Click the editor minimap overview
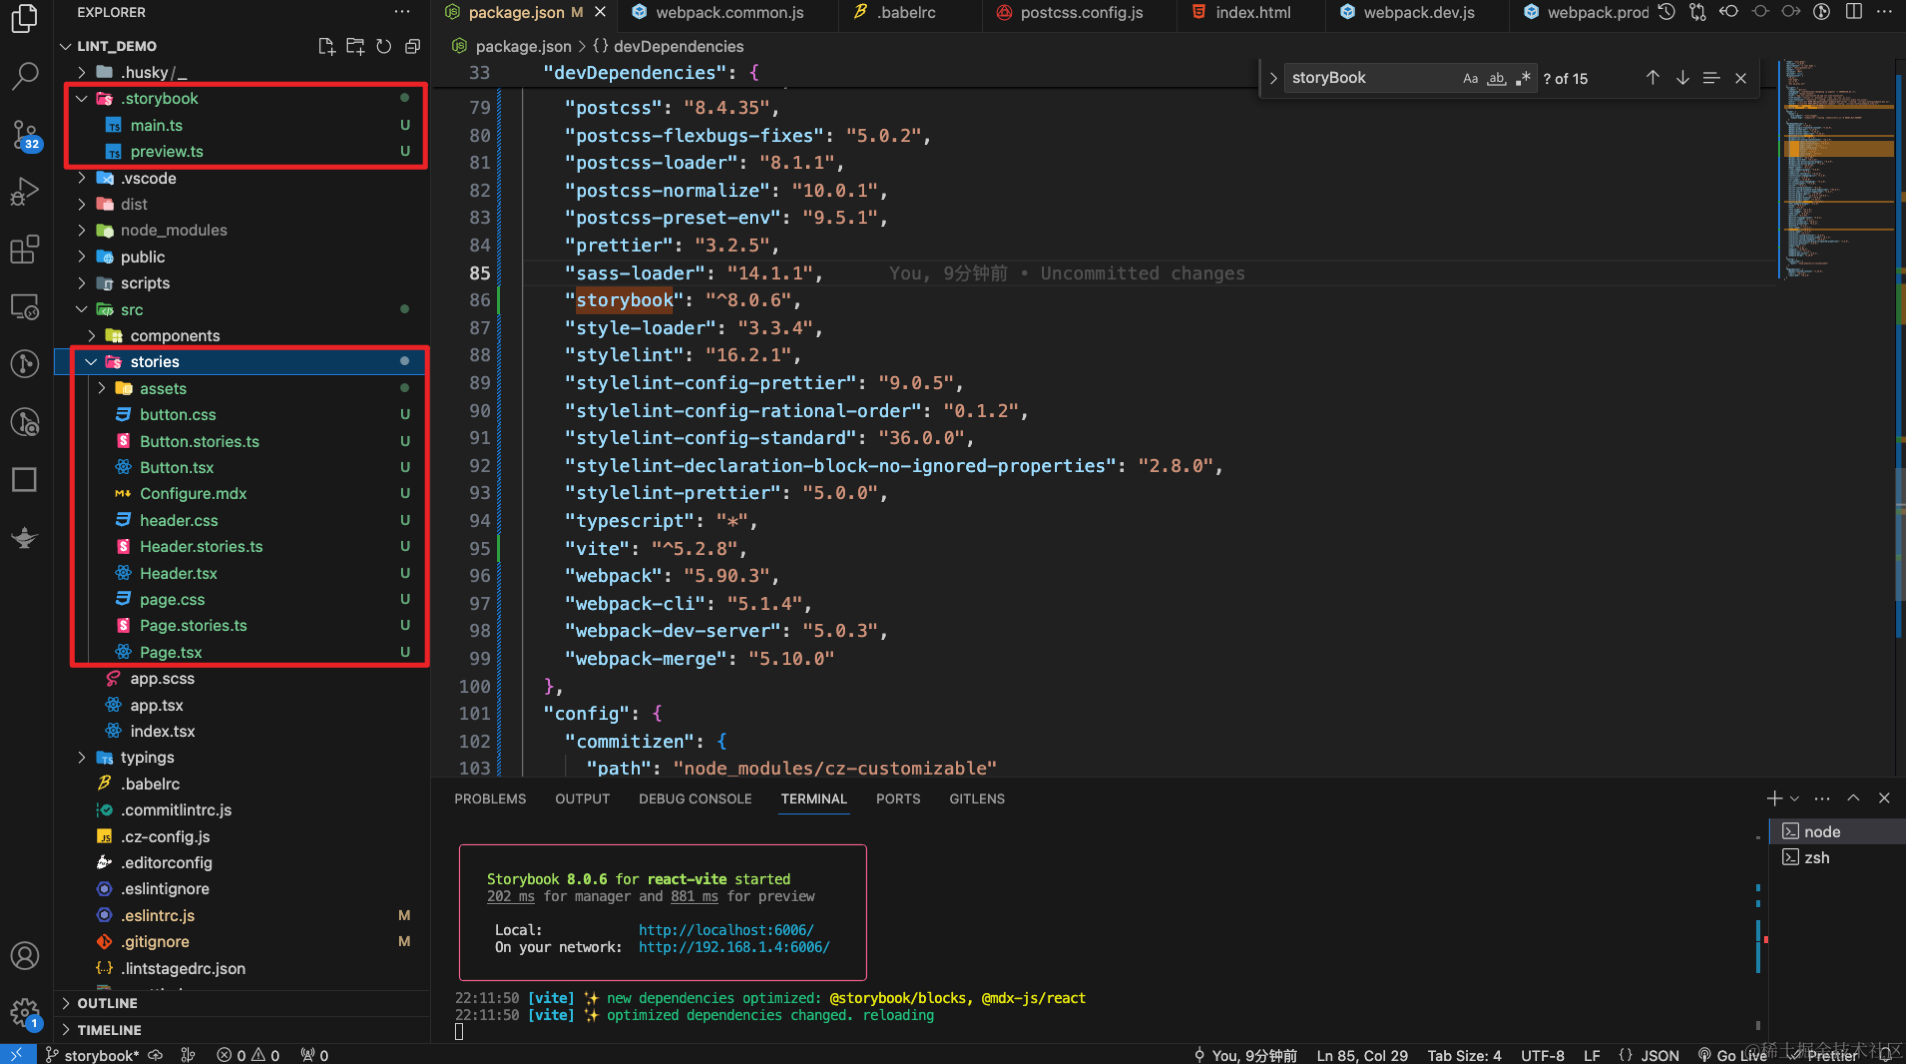 [1838, 170]
